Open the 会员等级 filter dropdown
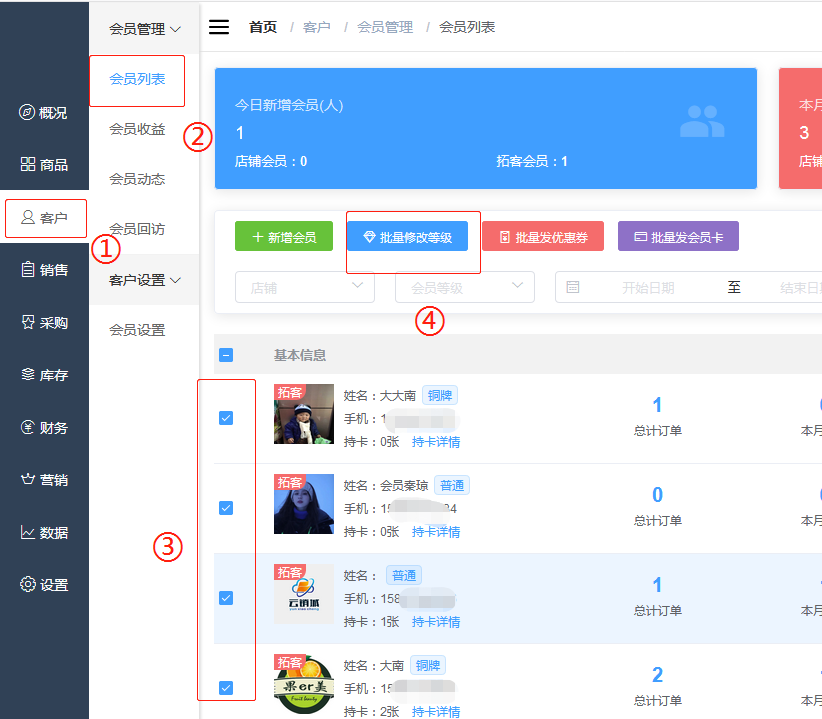 pos(464,287)
